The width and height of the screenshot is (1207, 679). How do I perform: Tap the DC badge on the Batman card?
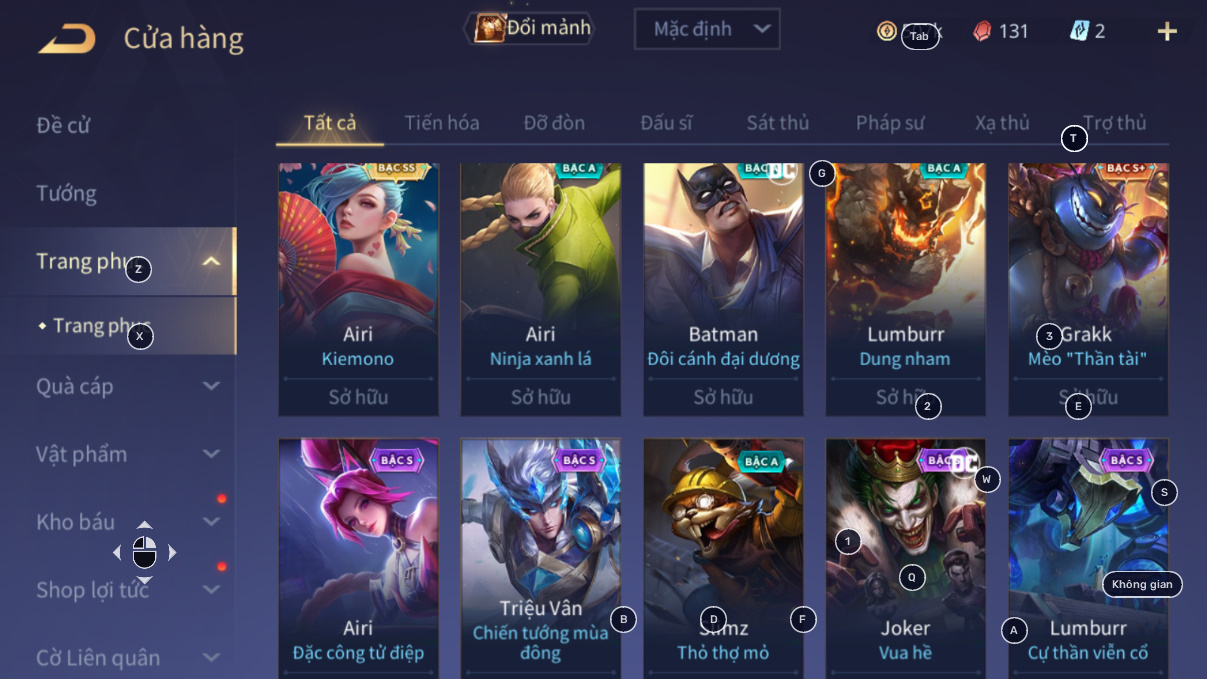pyautogui.click(x=782, y=170)
